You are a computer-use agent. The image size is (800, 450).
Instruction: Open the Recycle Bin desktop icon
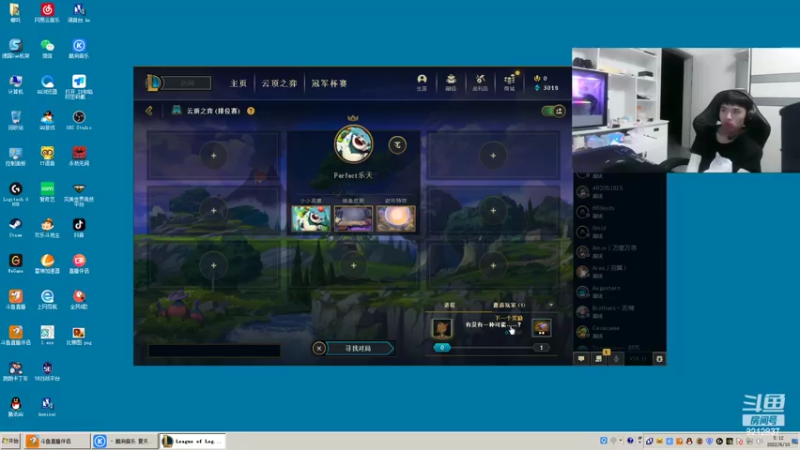(15, 120)
